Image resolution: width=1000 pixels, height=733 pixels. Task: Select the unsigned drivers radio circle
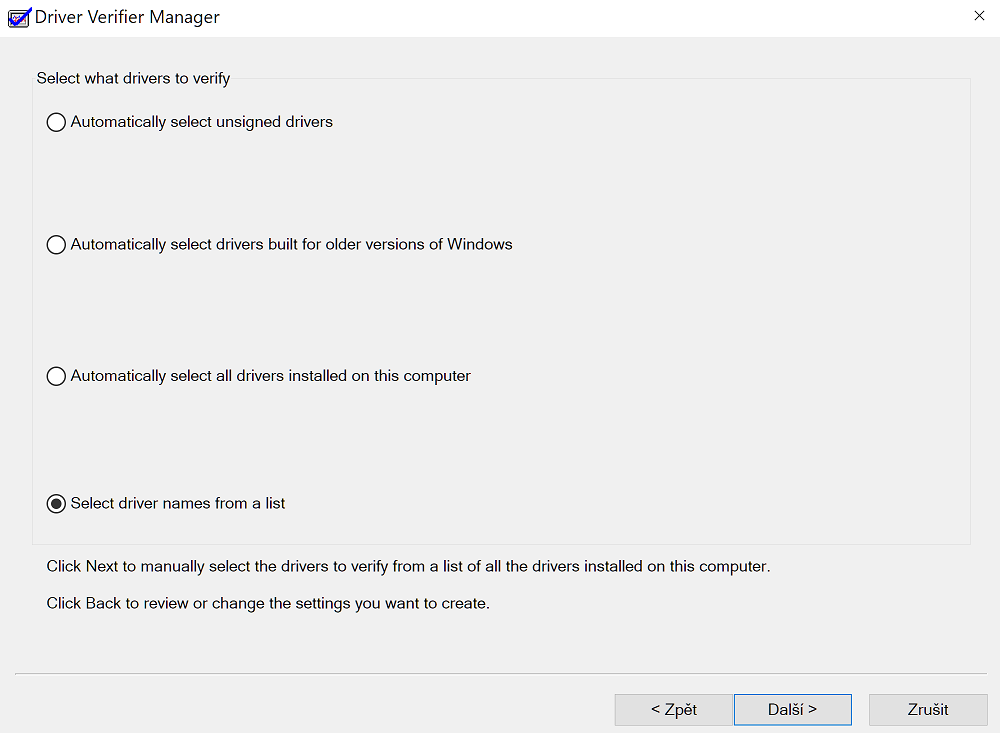tap(56, 123)
